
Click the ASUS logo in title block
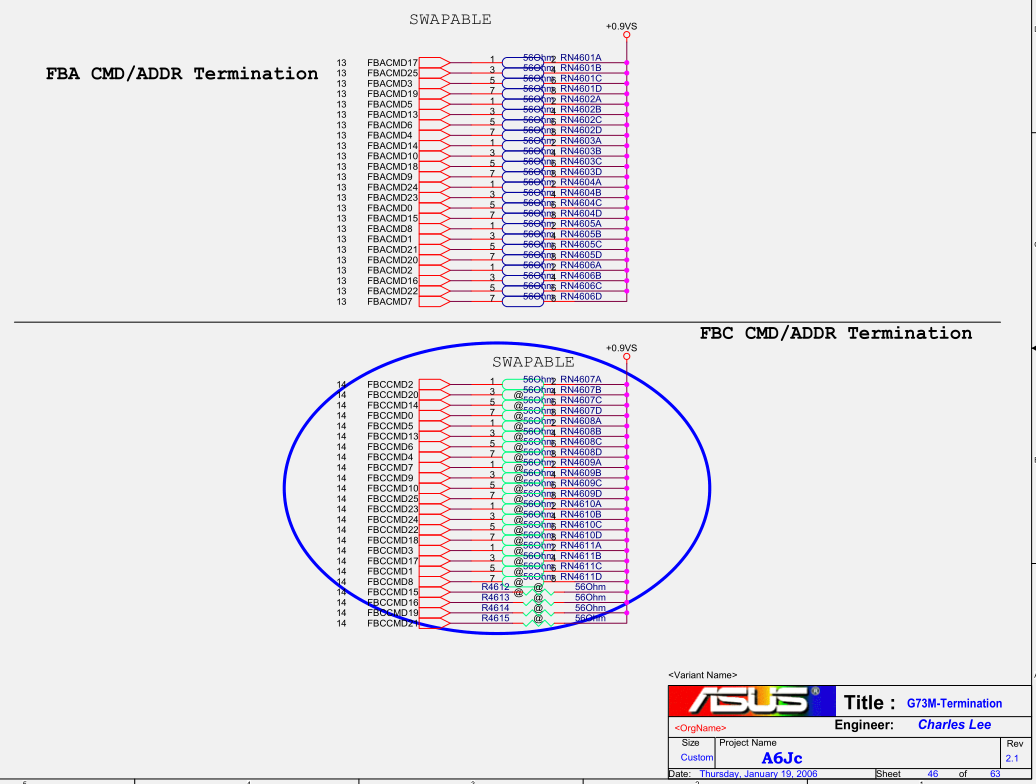751,701
